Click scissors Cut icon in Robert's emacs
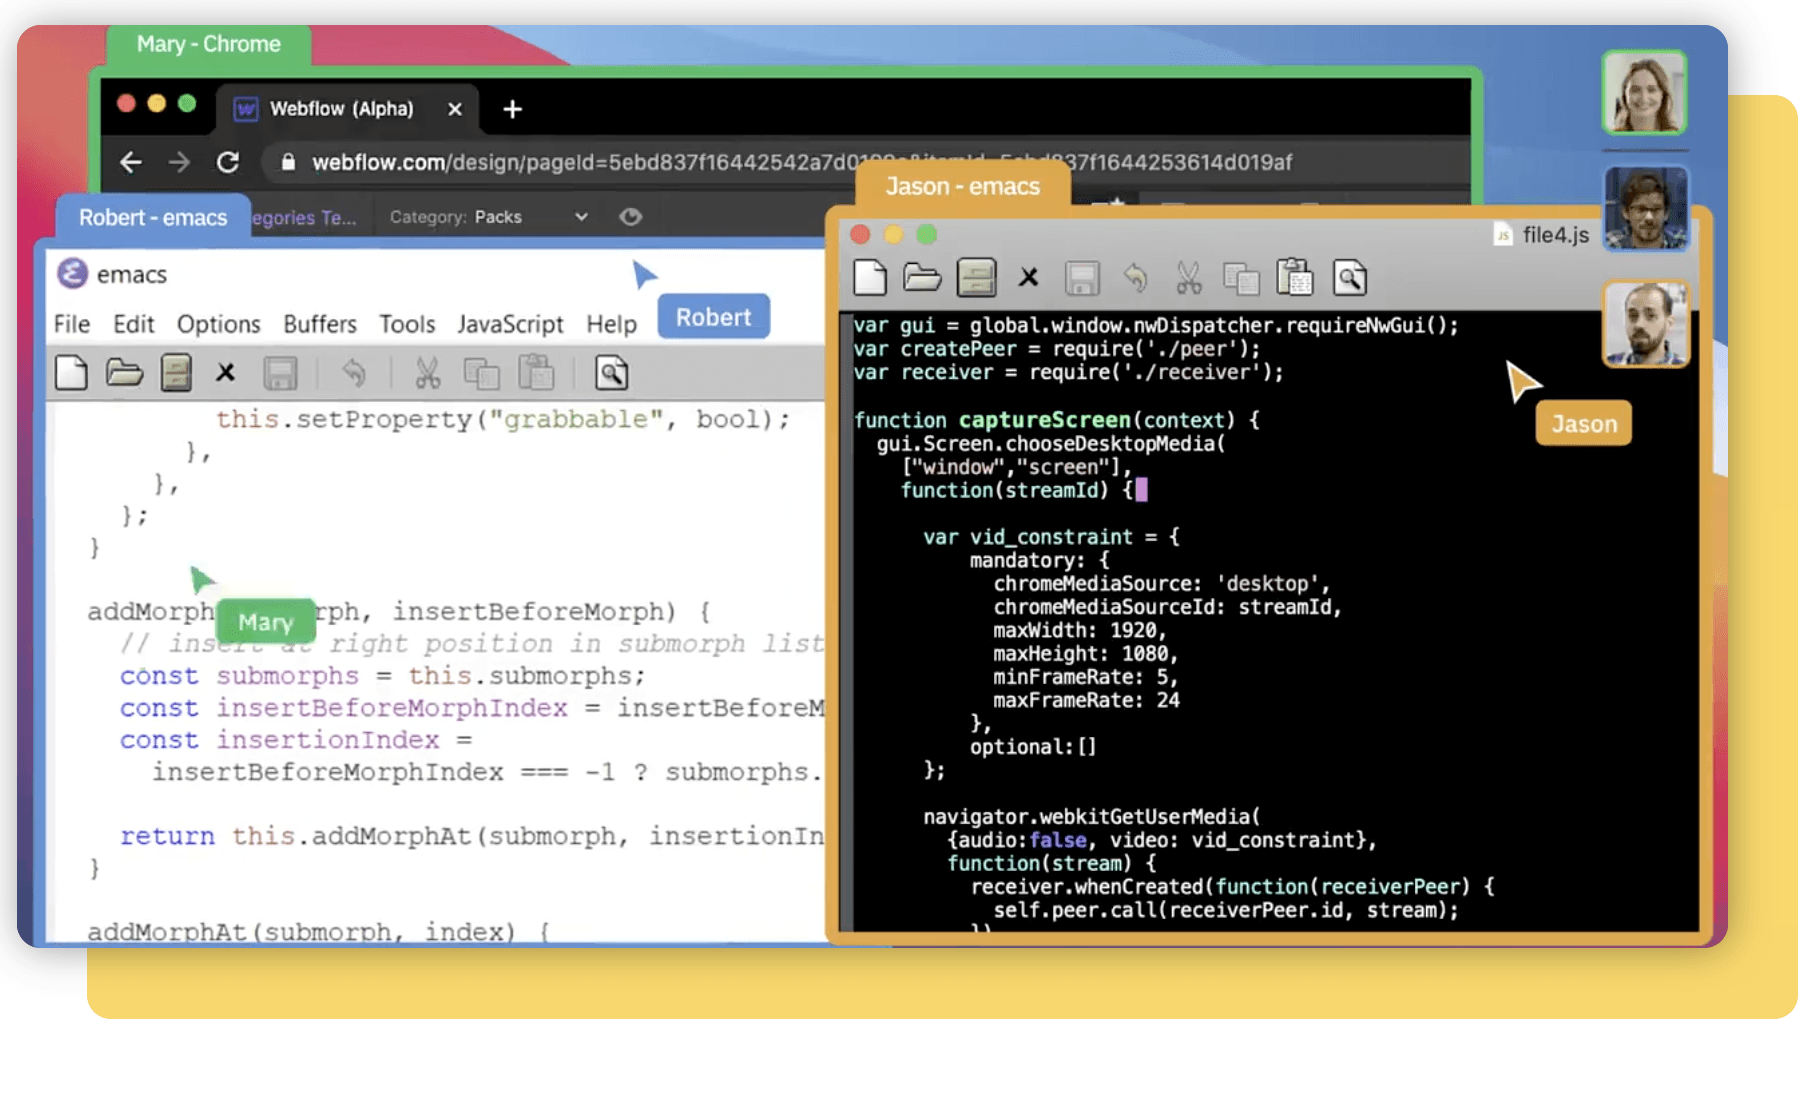This screenshot has width=1802, height=1096. [x=427, y=373]
